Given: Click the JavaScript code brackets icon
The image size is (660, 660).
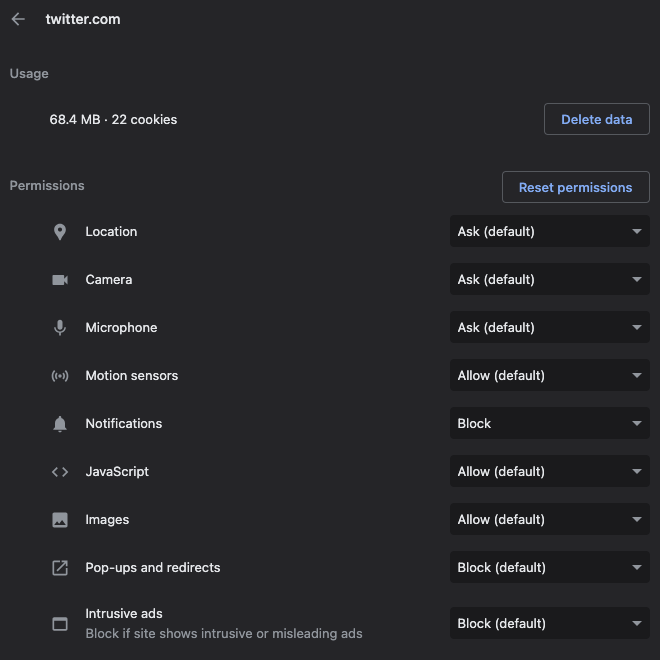Looking at the screenshot, I should 60,471.
